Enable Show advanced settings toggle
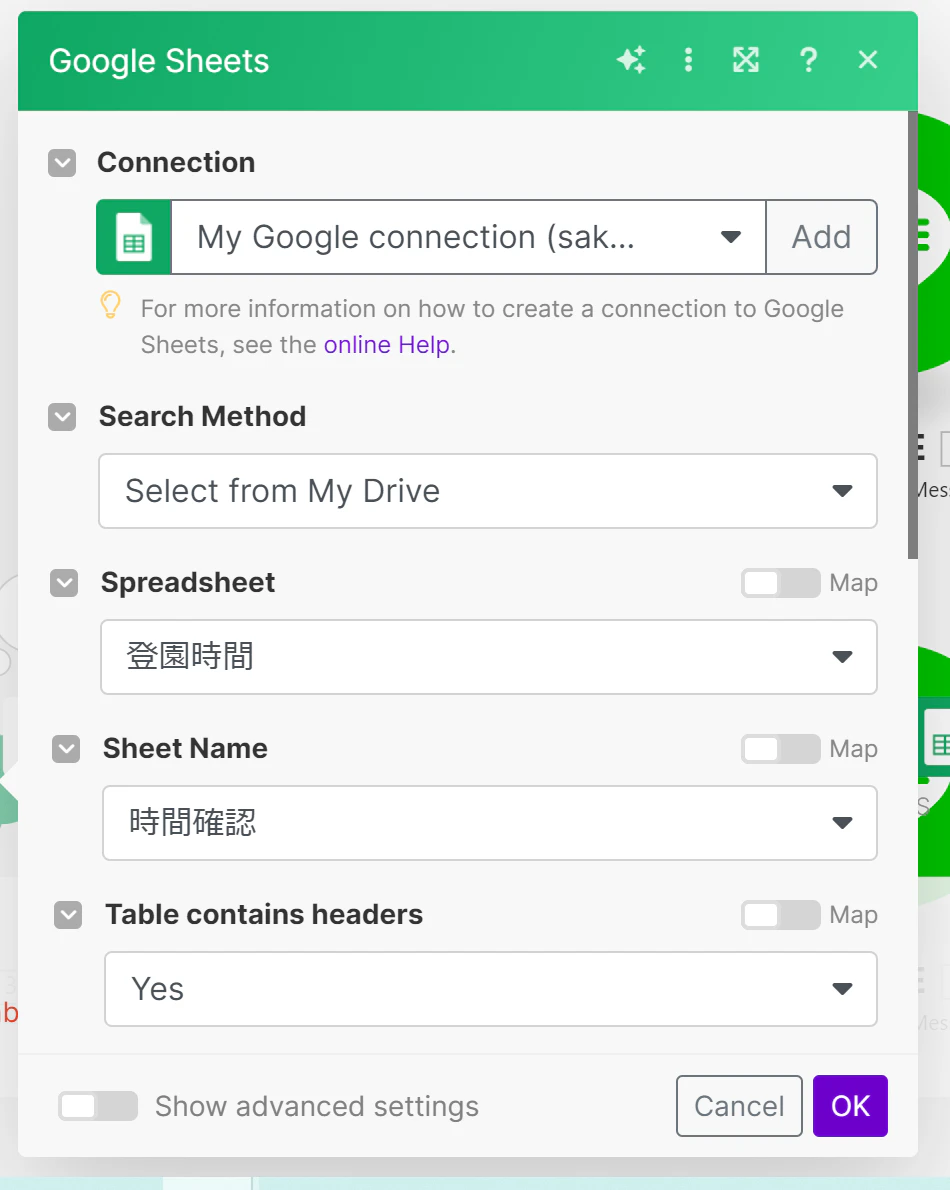This screenshot has width=950, height=1190. click(98, 1107)
